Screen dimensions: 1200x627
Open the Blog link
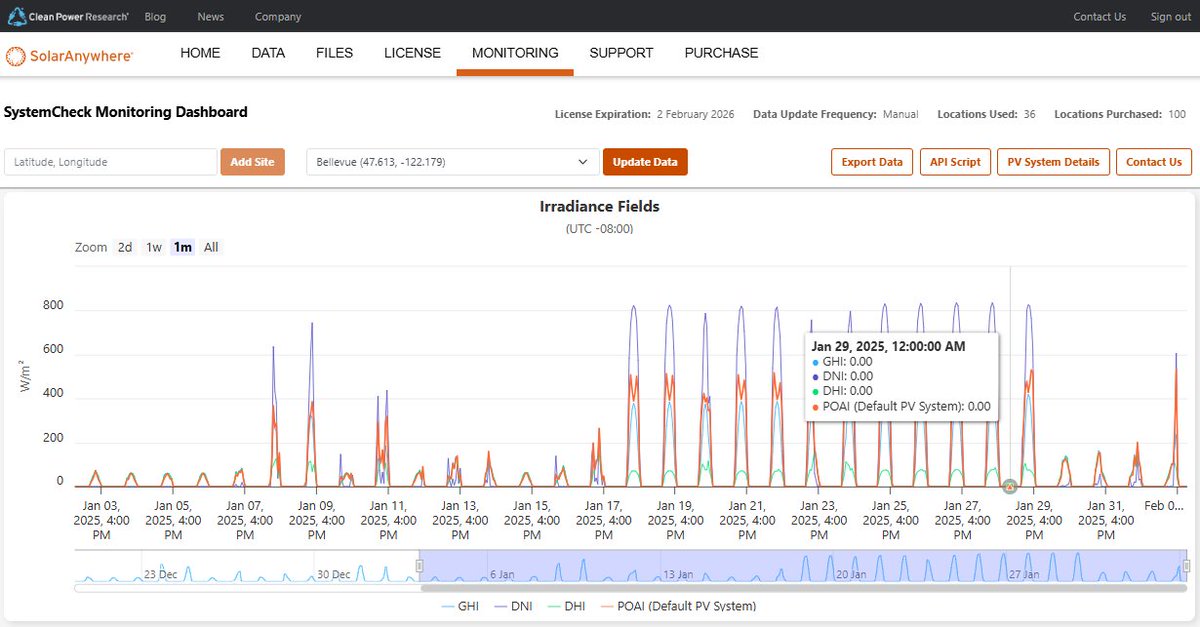[155, 17]
